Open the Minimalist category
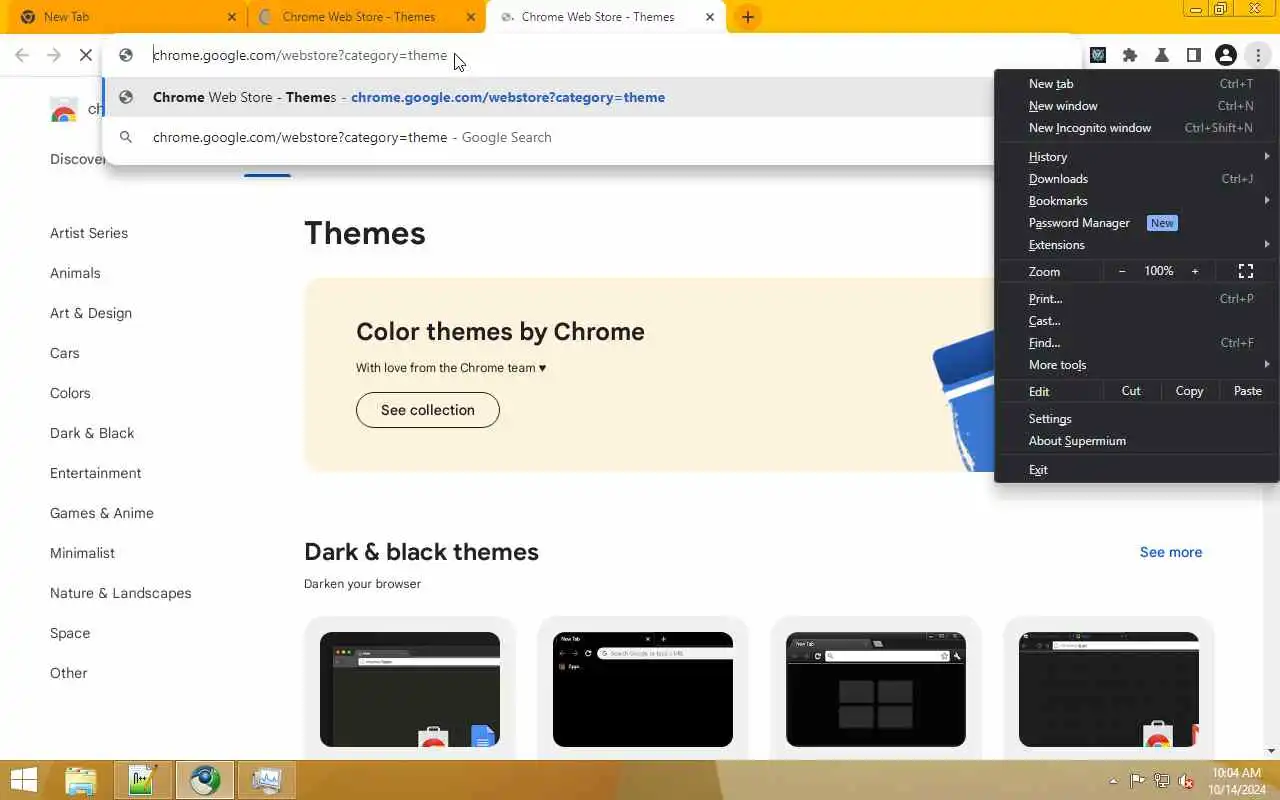 click(x=82, y=553)
